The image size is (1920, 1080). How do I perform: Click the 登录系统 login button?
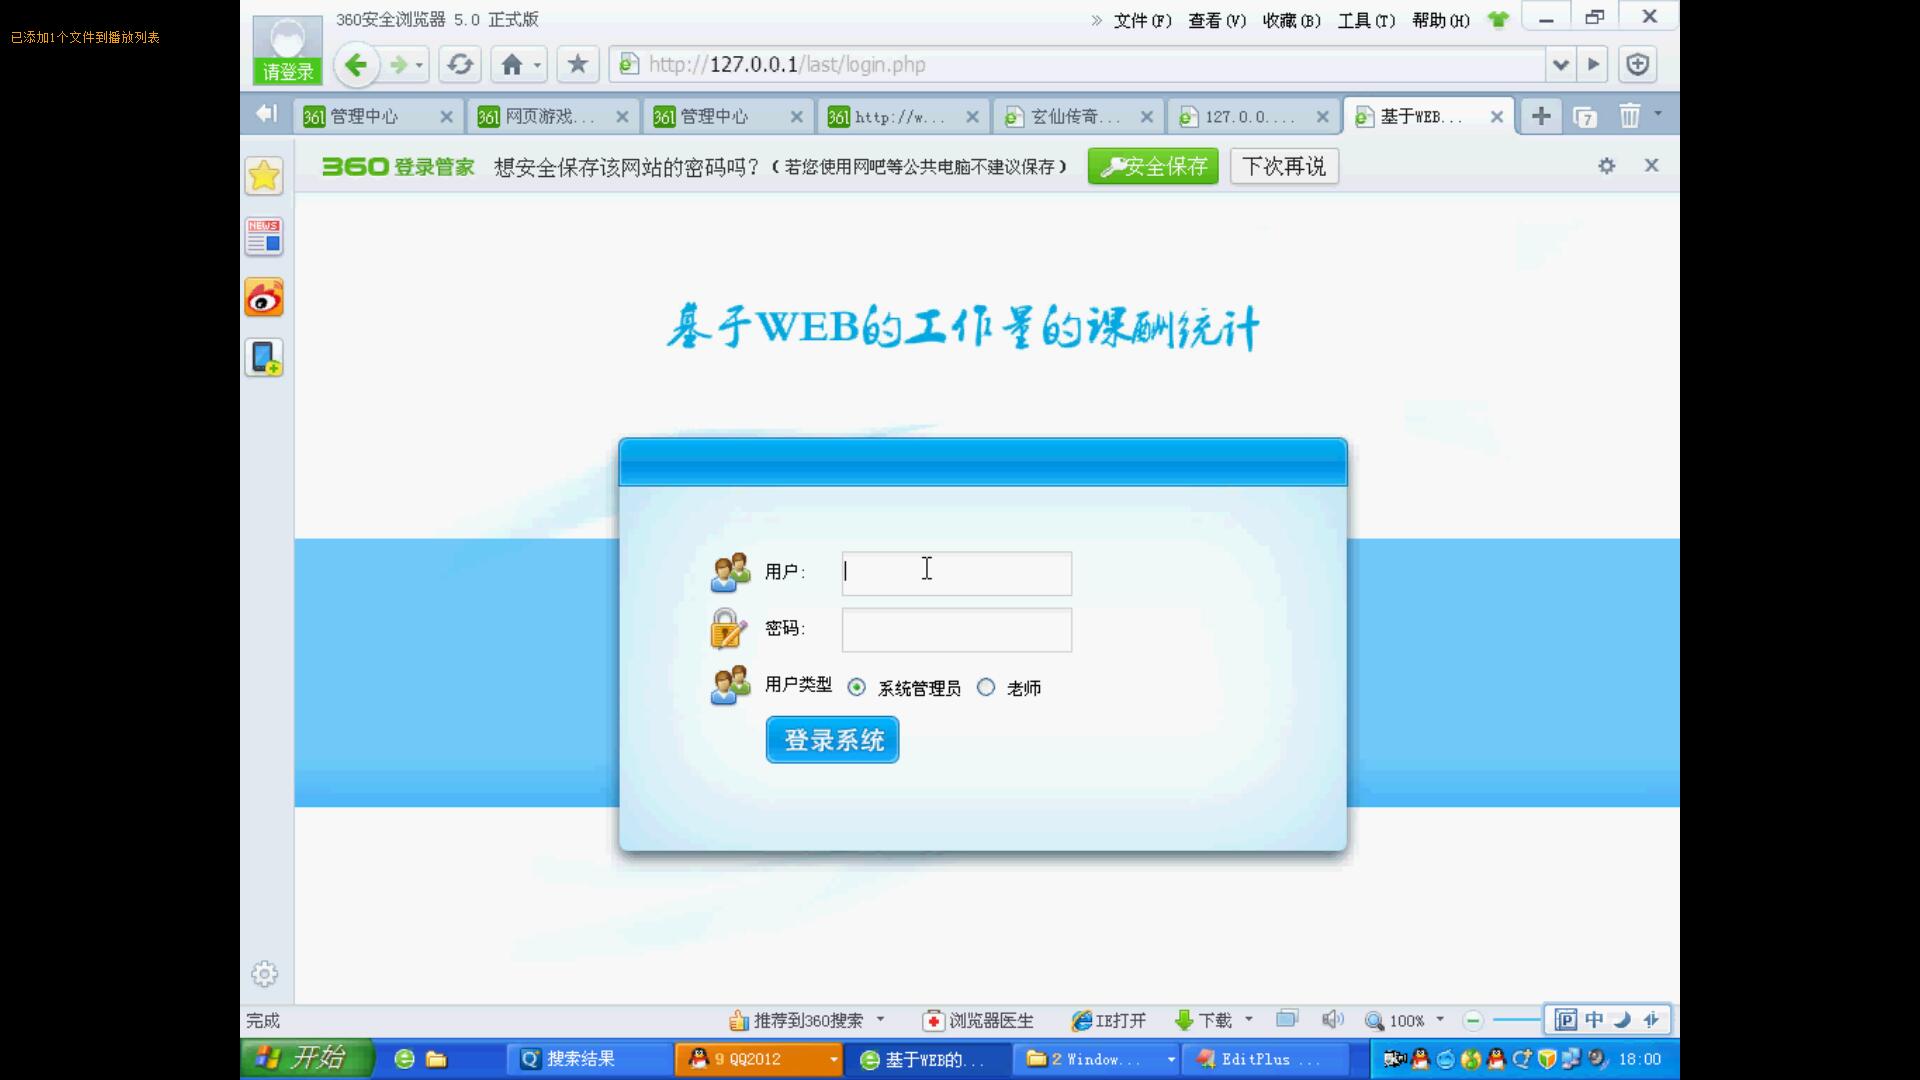point(833,740)
